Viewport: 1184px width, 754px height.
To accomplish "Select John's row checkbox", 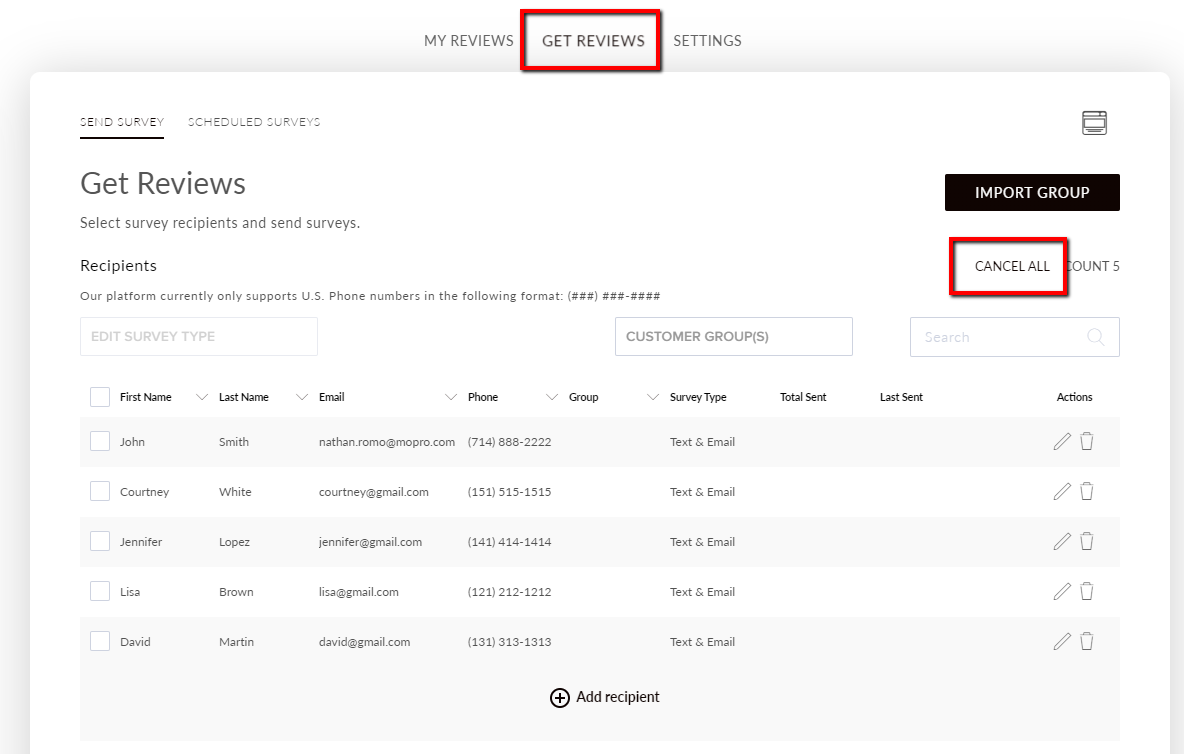I will (x=100, y=442).
